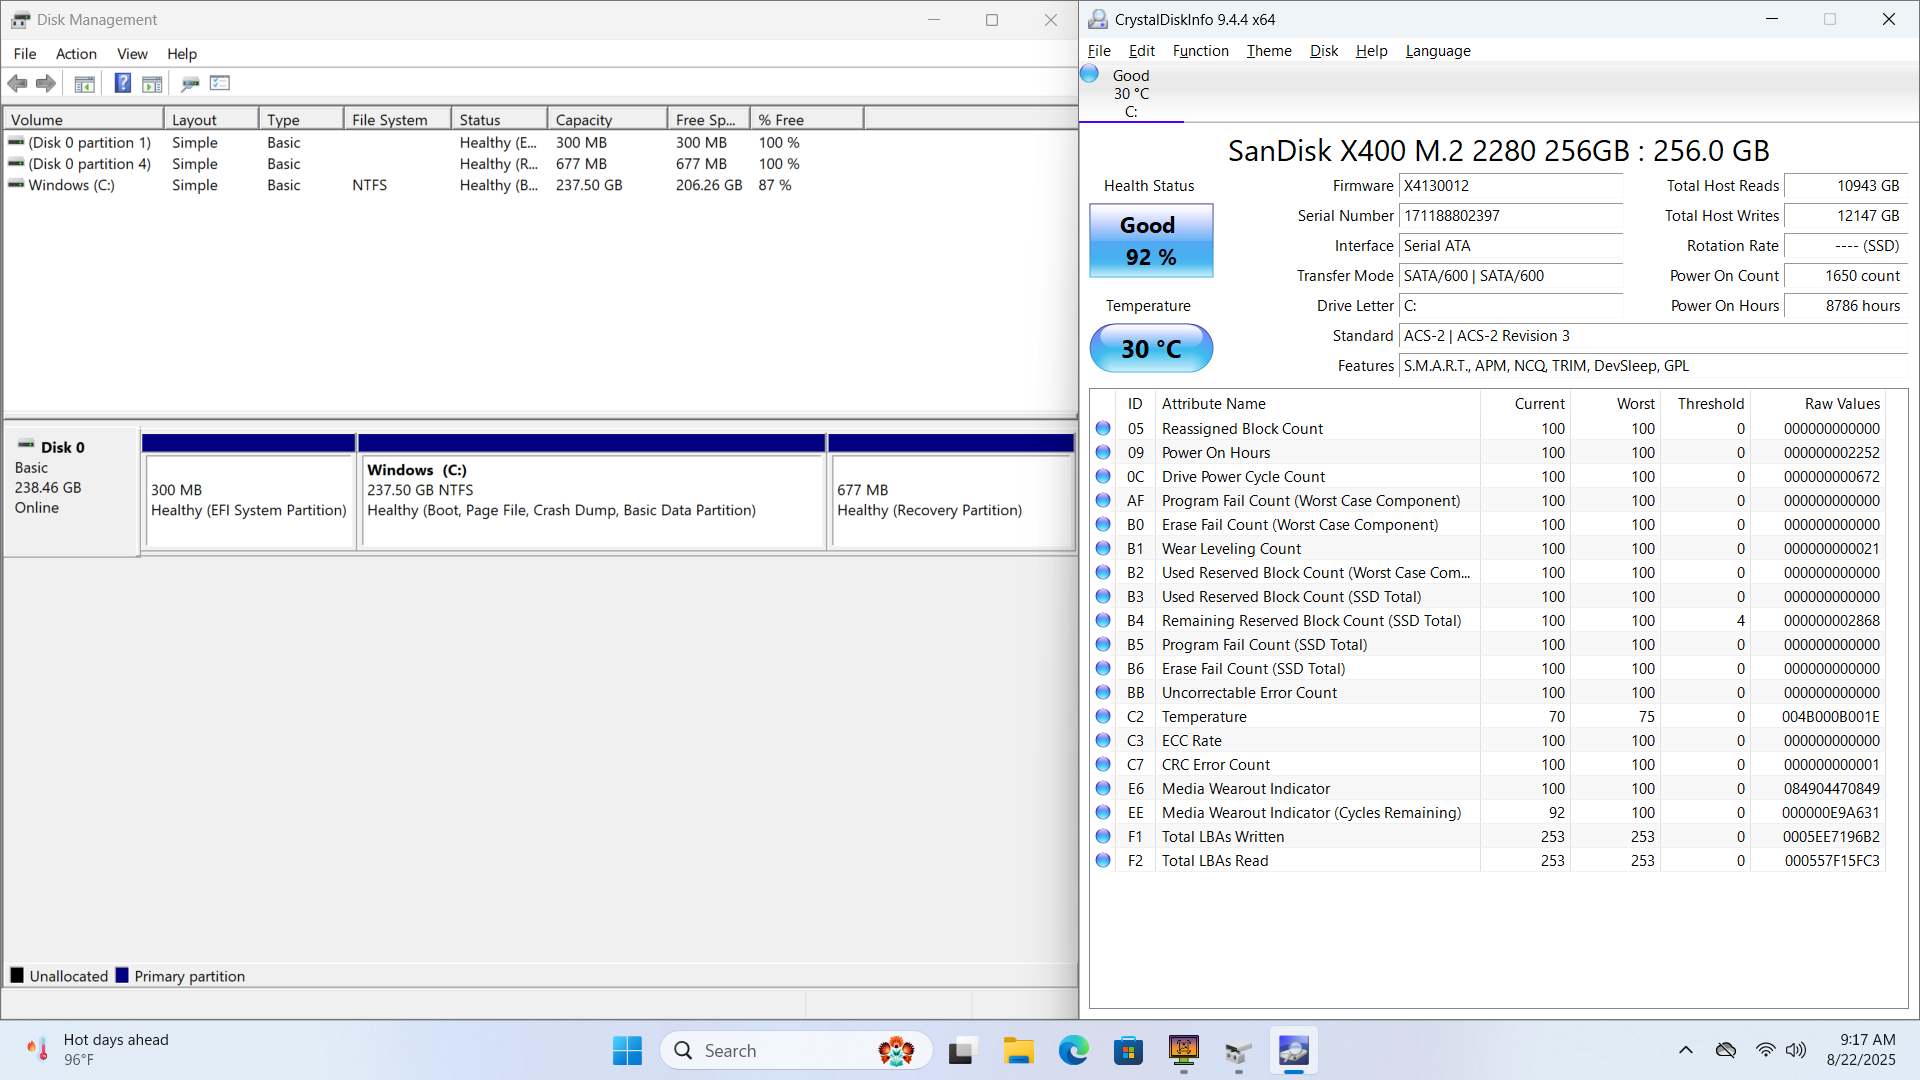Select the 300 MB EFI System Partition block
Screen dimensions: 1920x1080
pyautogui.click(x=249, y=492)
